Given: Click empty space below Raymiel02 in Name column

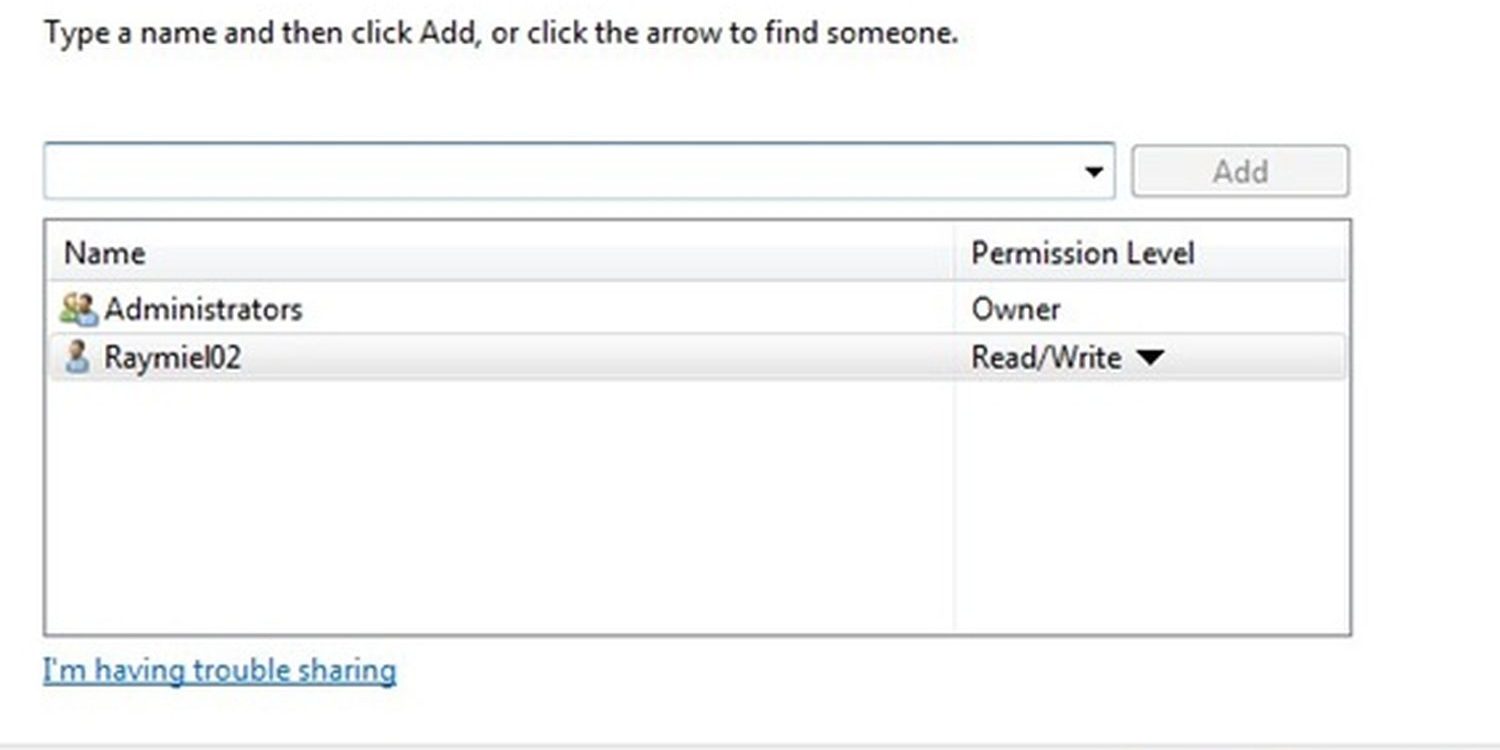Looking at the screenshot, I should click(x=500, y=505).
